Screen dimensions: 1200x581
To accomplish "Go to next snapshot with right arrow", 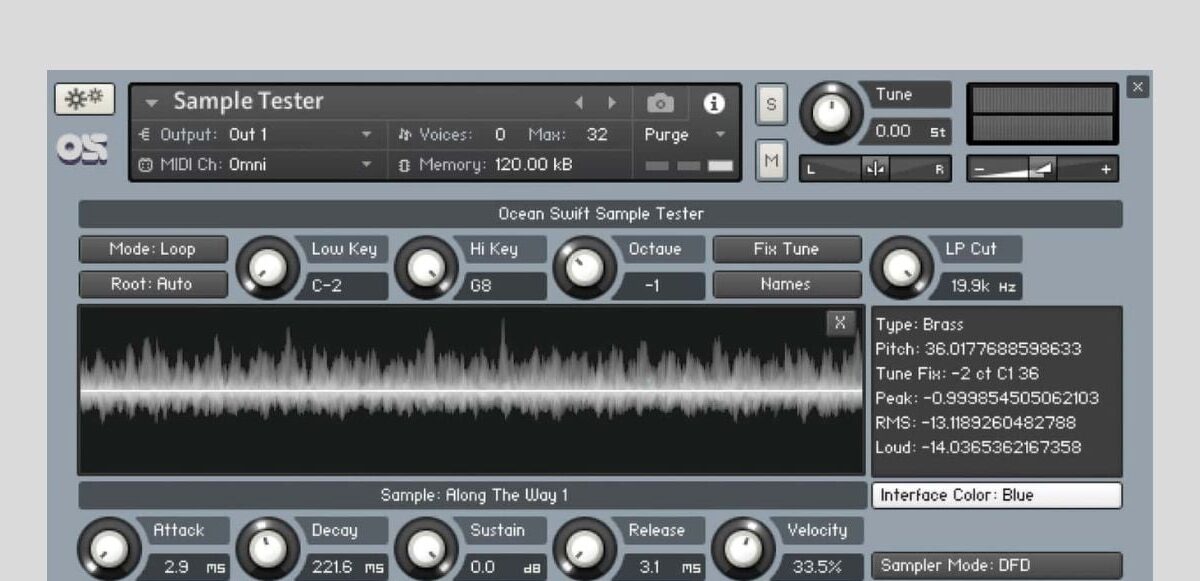I will tap(613, 101).
